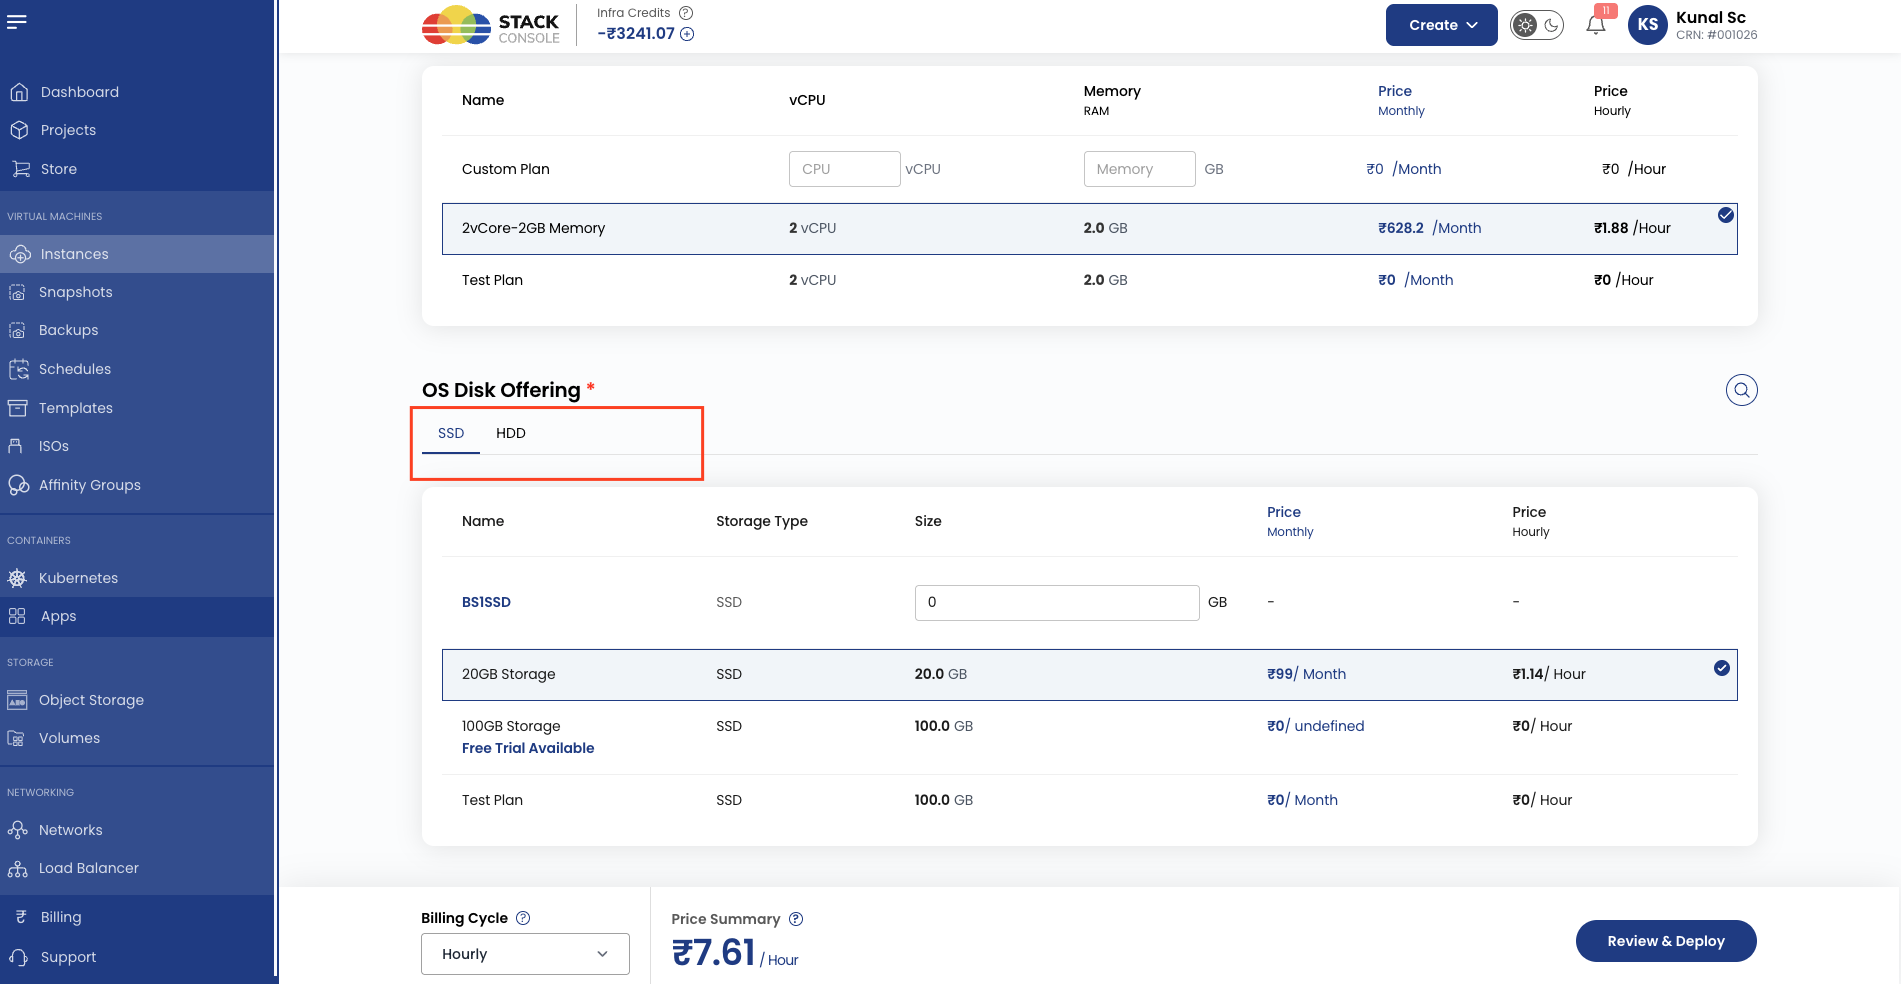Viewport: 1901px width, 984px height.
Task: Click Billing rupee icon
Action: click(x=20, y=917)
